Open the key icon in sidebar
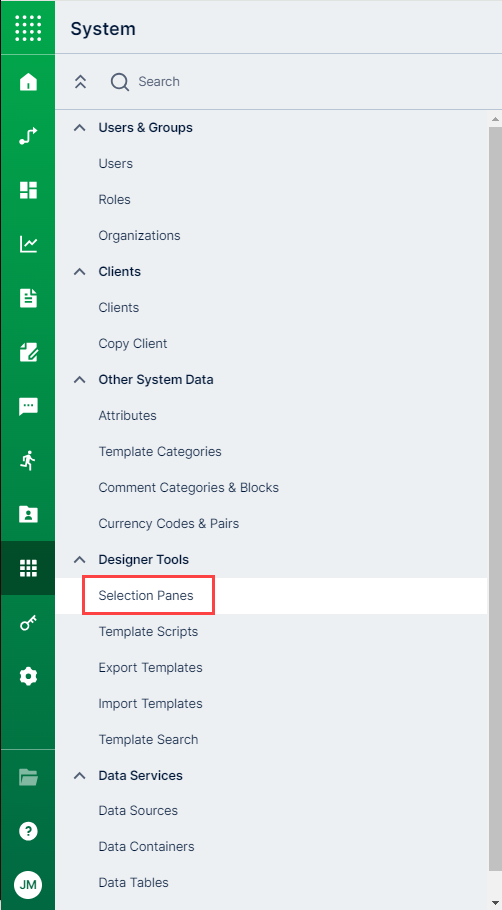Viewport: 502px width, 910px height. pyautogui.click(x=28, y=623)
